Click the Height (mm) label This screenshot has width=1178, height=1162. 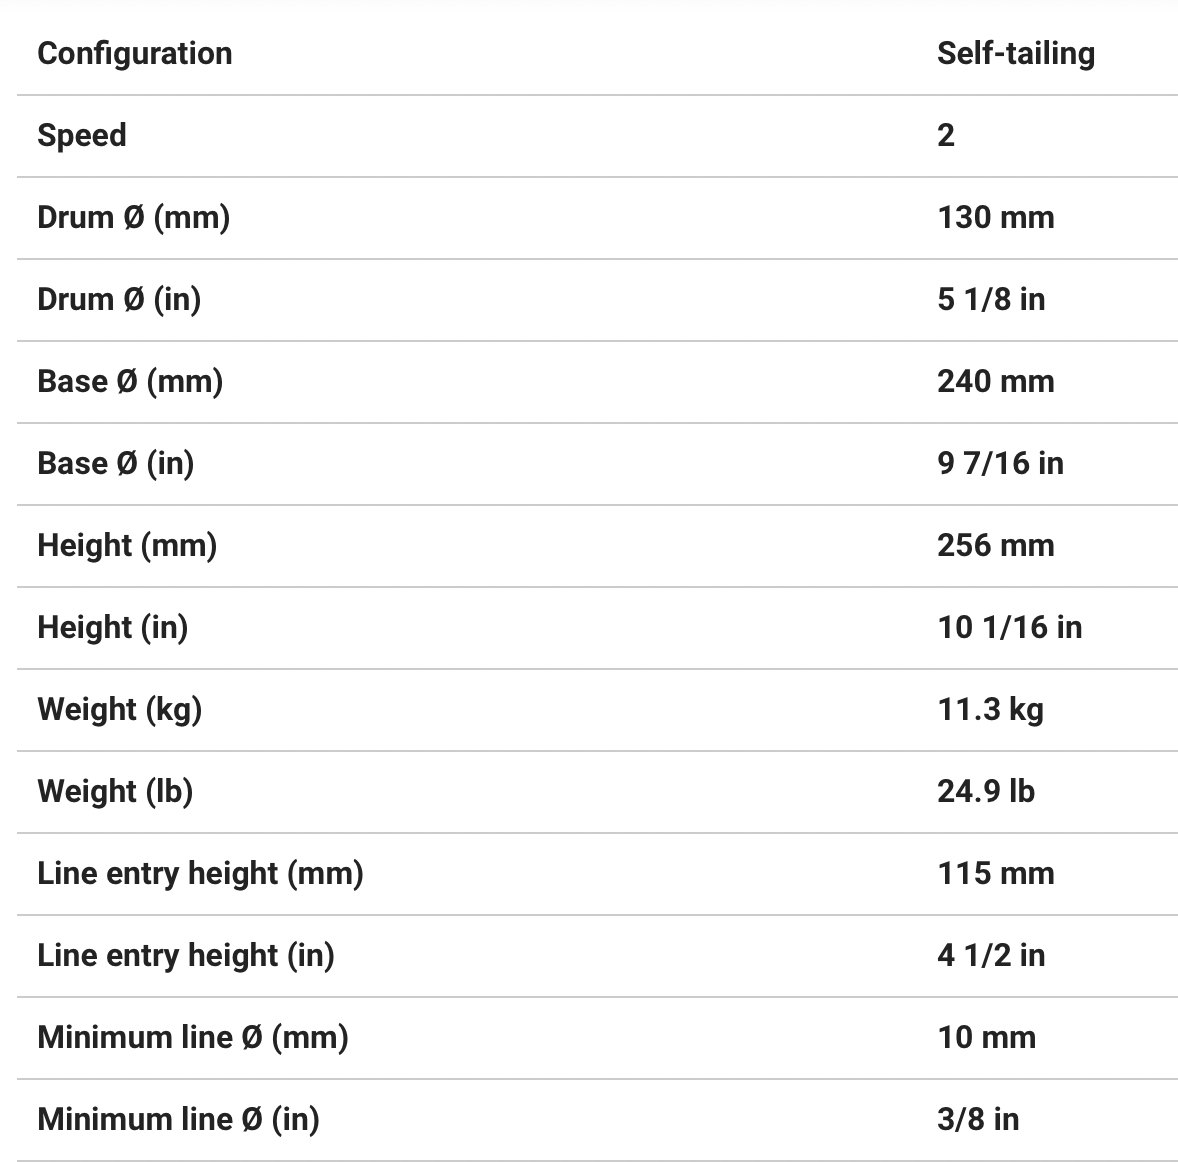point(127,545)
